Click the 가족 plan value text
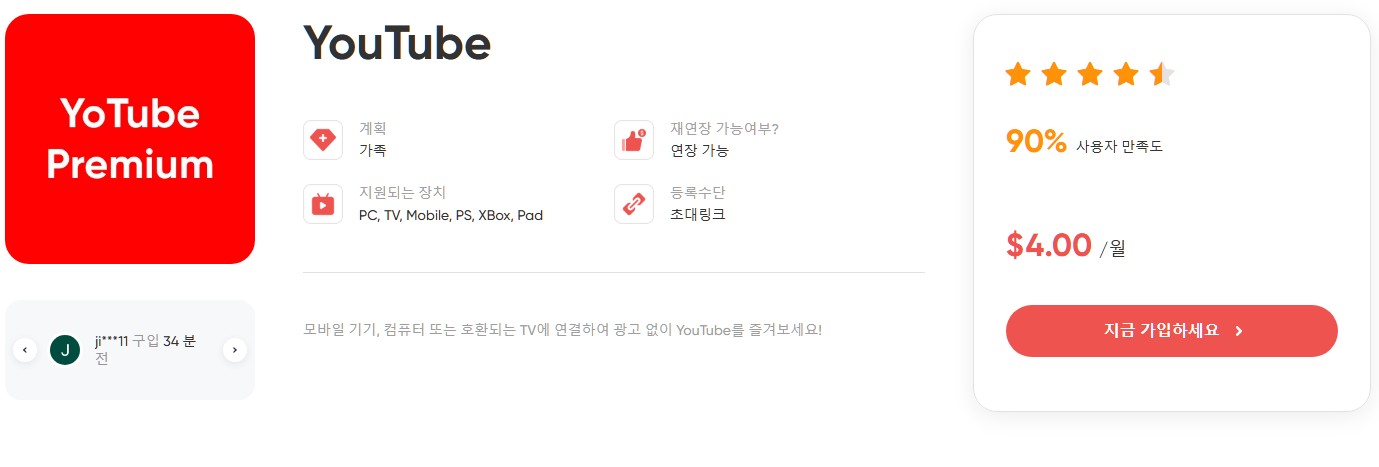Image resolution: width=1379 pixels, height=467 pixels. pyautogui.click(x=372, y=151)
